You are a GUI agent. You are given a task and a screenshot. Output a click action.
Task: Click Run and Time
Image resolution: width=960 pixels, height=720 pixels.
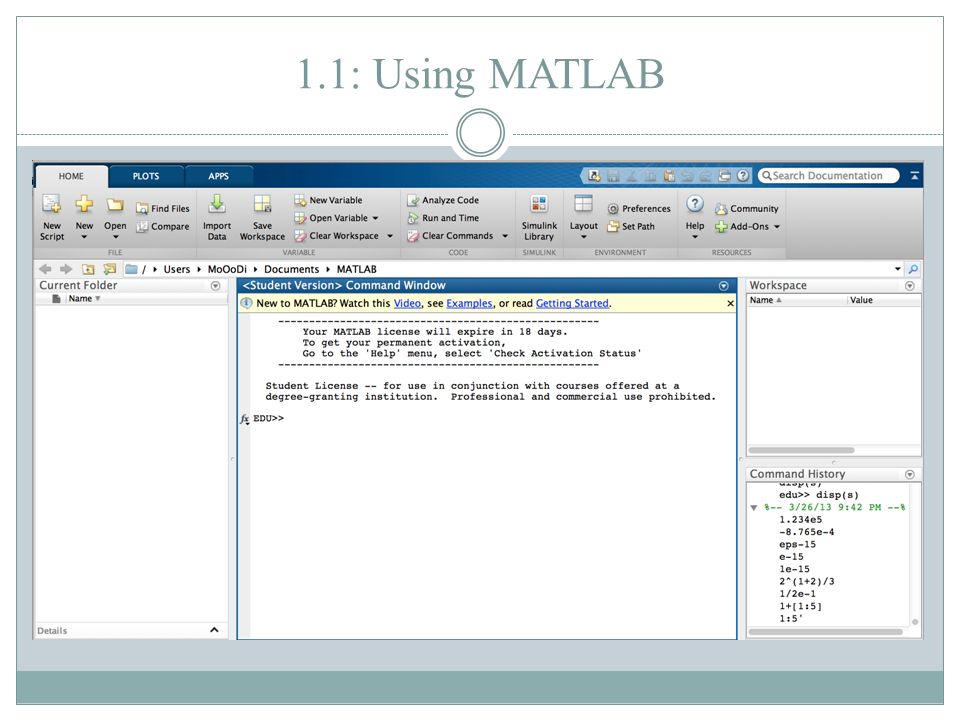[443, 218]
